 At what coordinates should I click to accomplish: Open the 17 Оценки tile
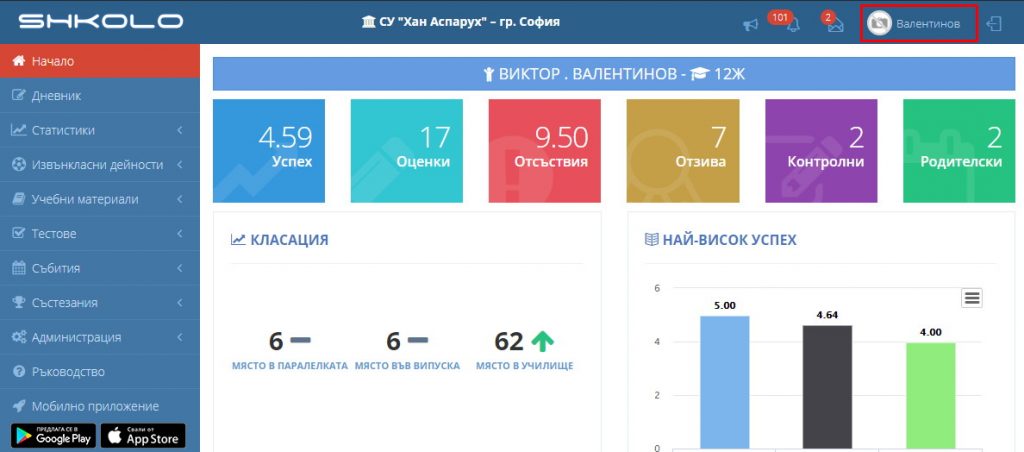coord(407,151)
